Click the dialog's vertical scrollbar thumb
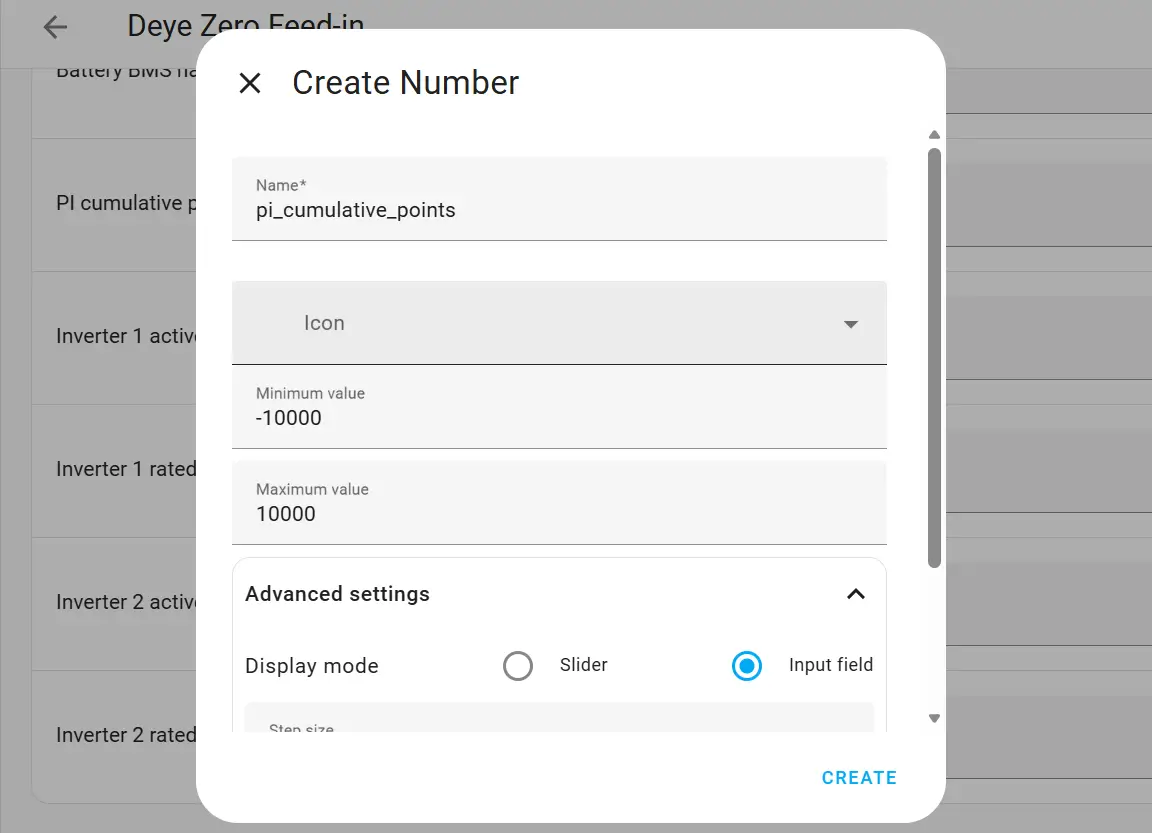Viewport: 1152px width, 833px height. click(934, 357)
